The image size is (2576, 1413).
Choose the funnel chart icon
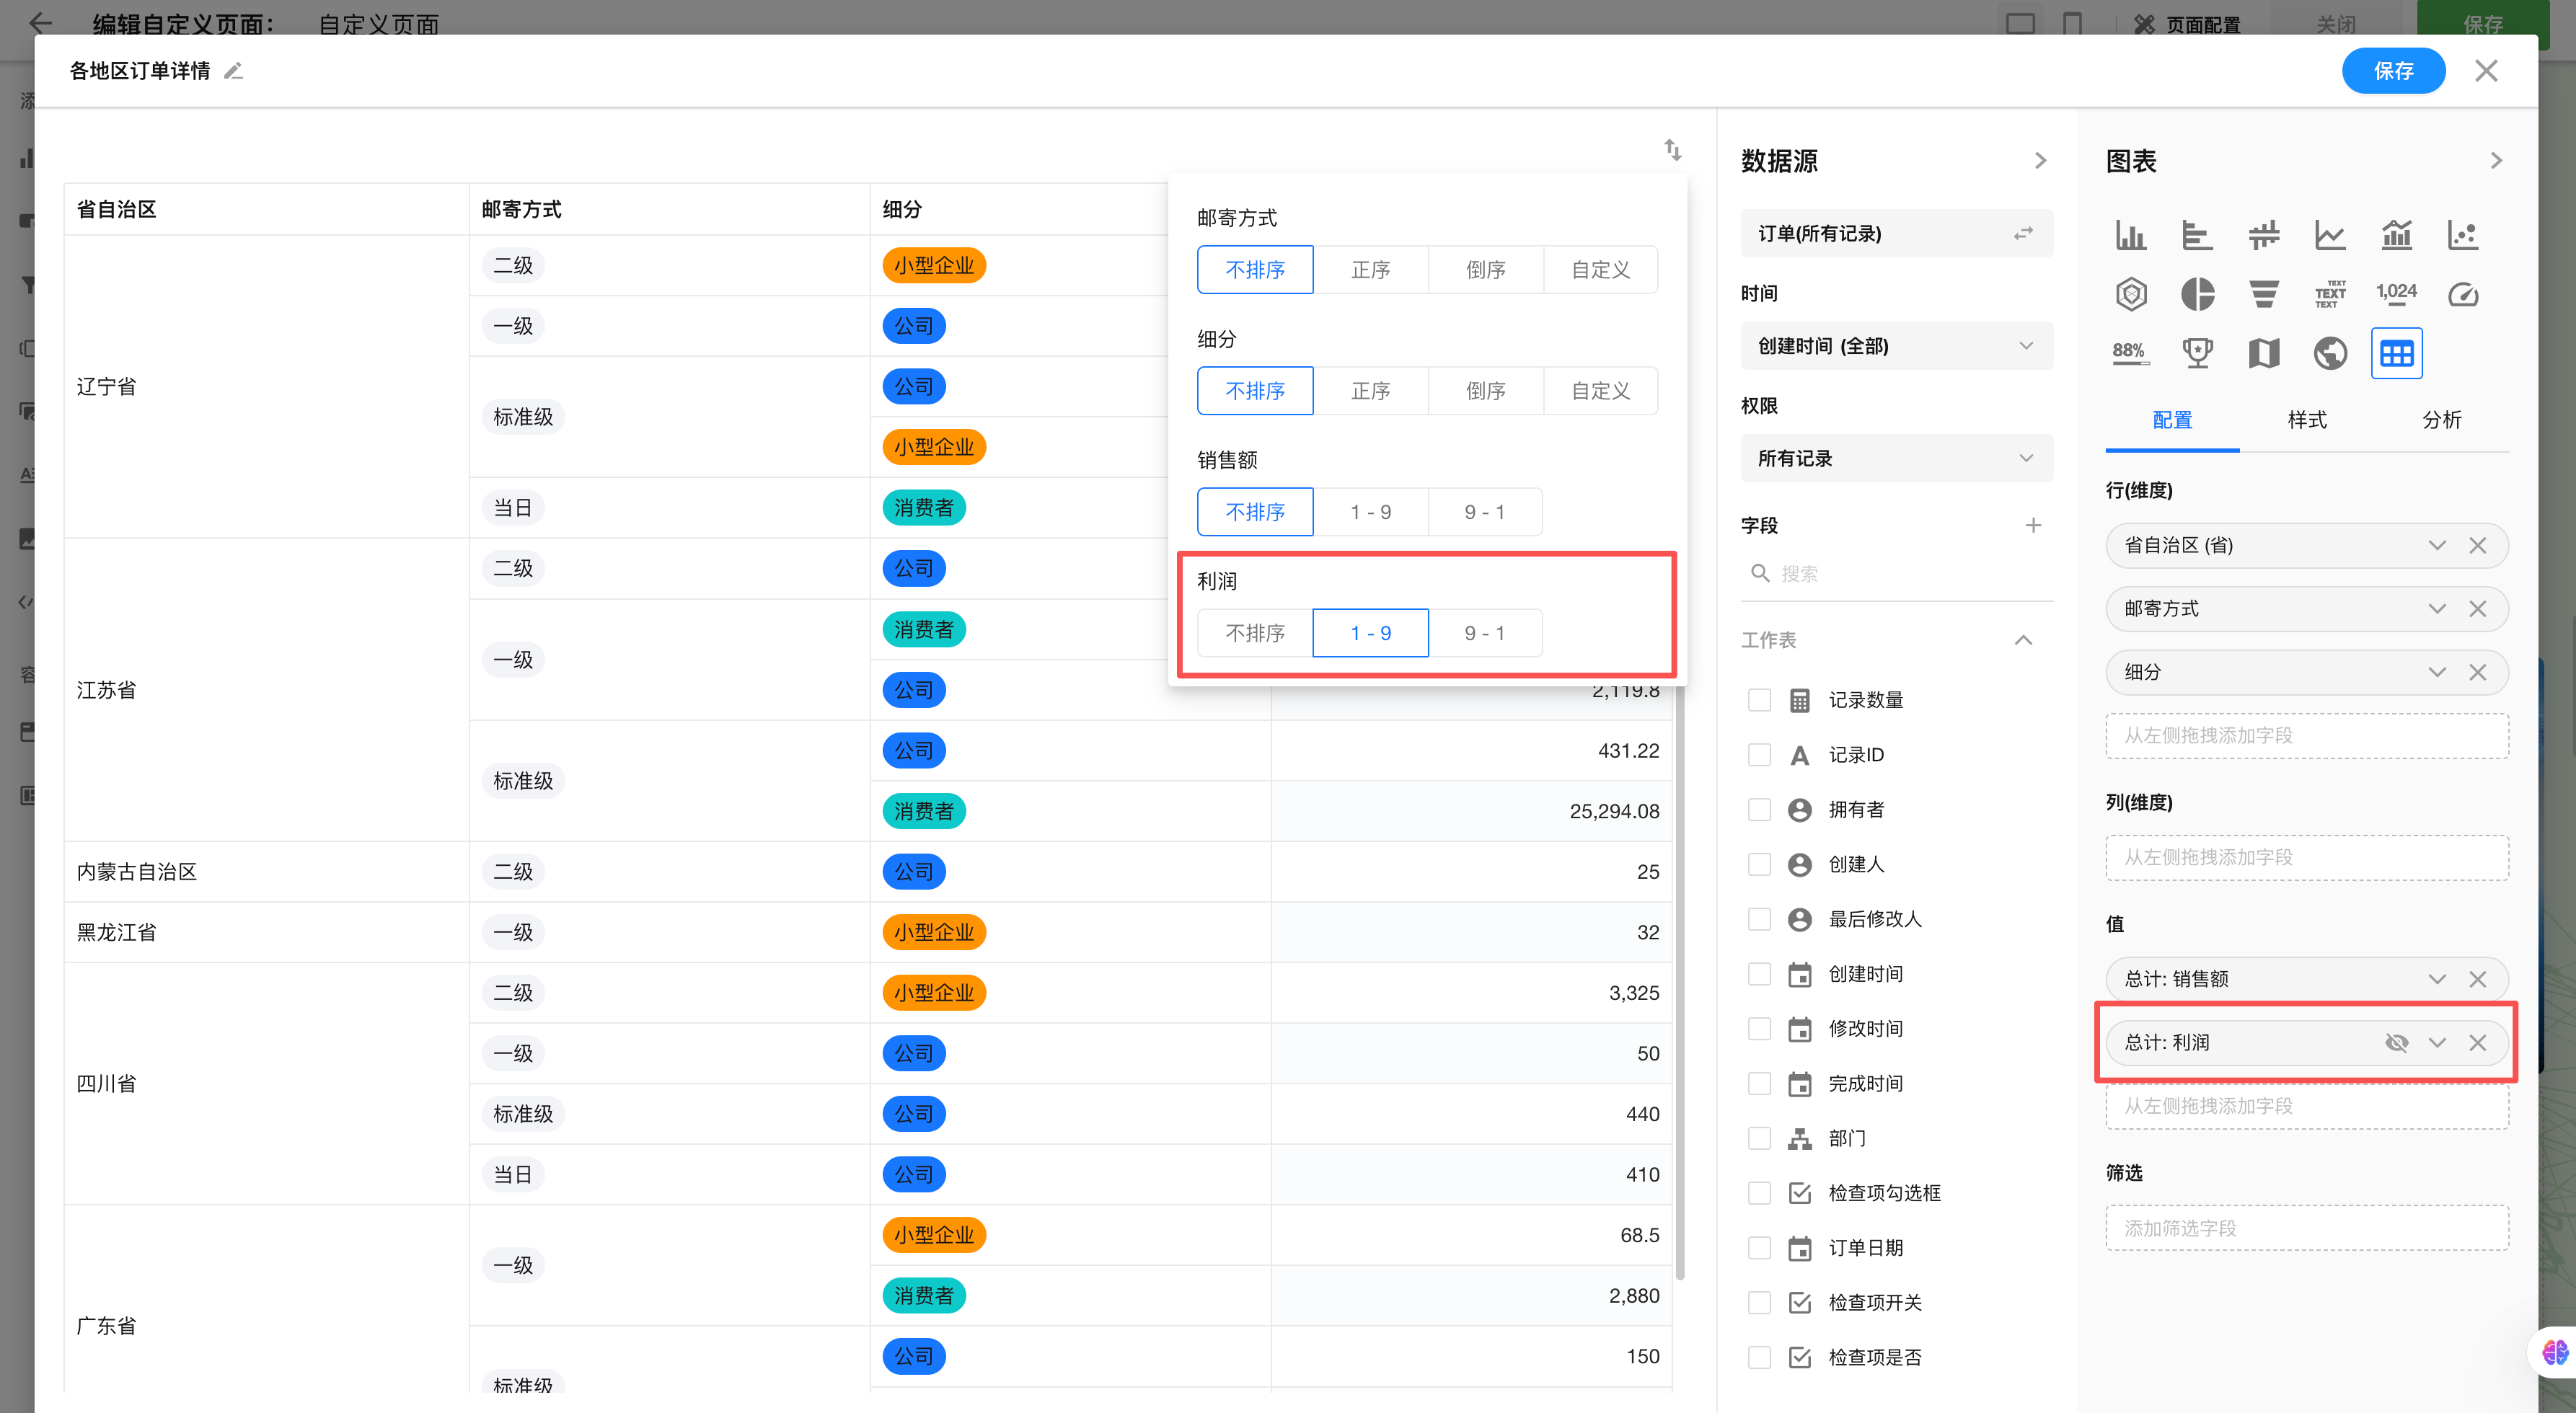pos(2263,294)
